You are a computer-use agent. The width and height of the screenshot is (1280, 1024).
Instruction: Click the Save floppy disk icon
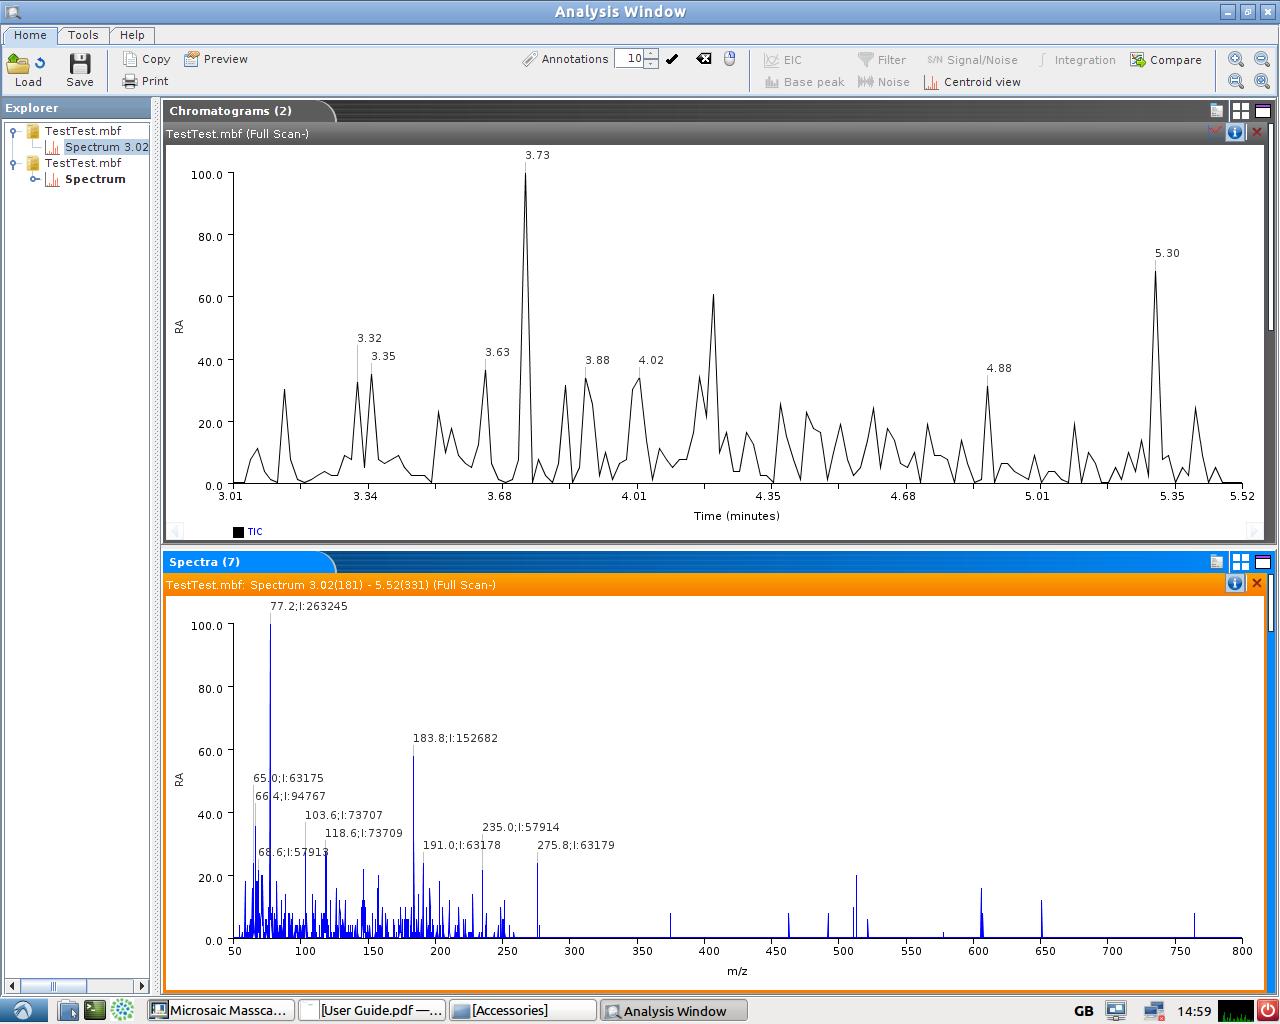click(x=80, y=66)
